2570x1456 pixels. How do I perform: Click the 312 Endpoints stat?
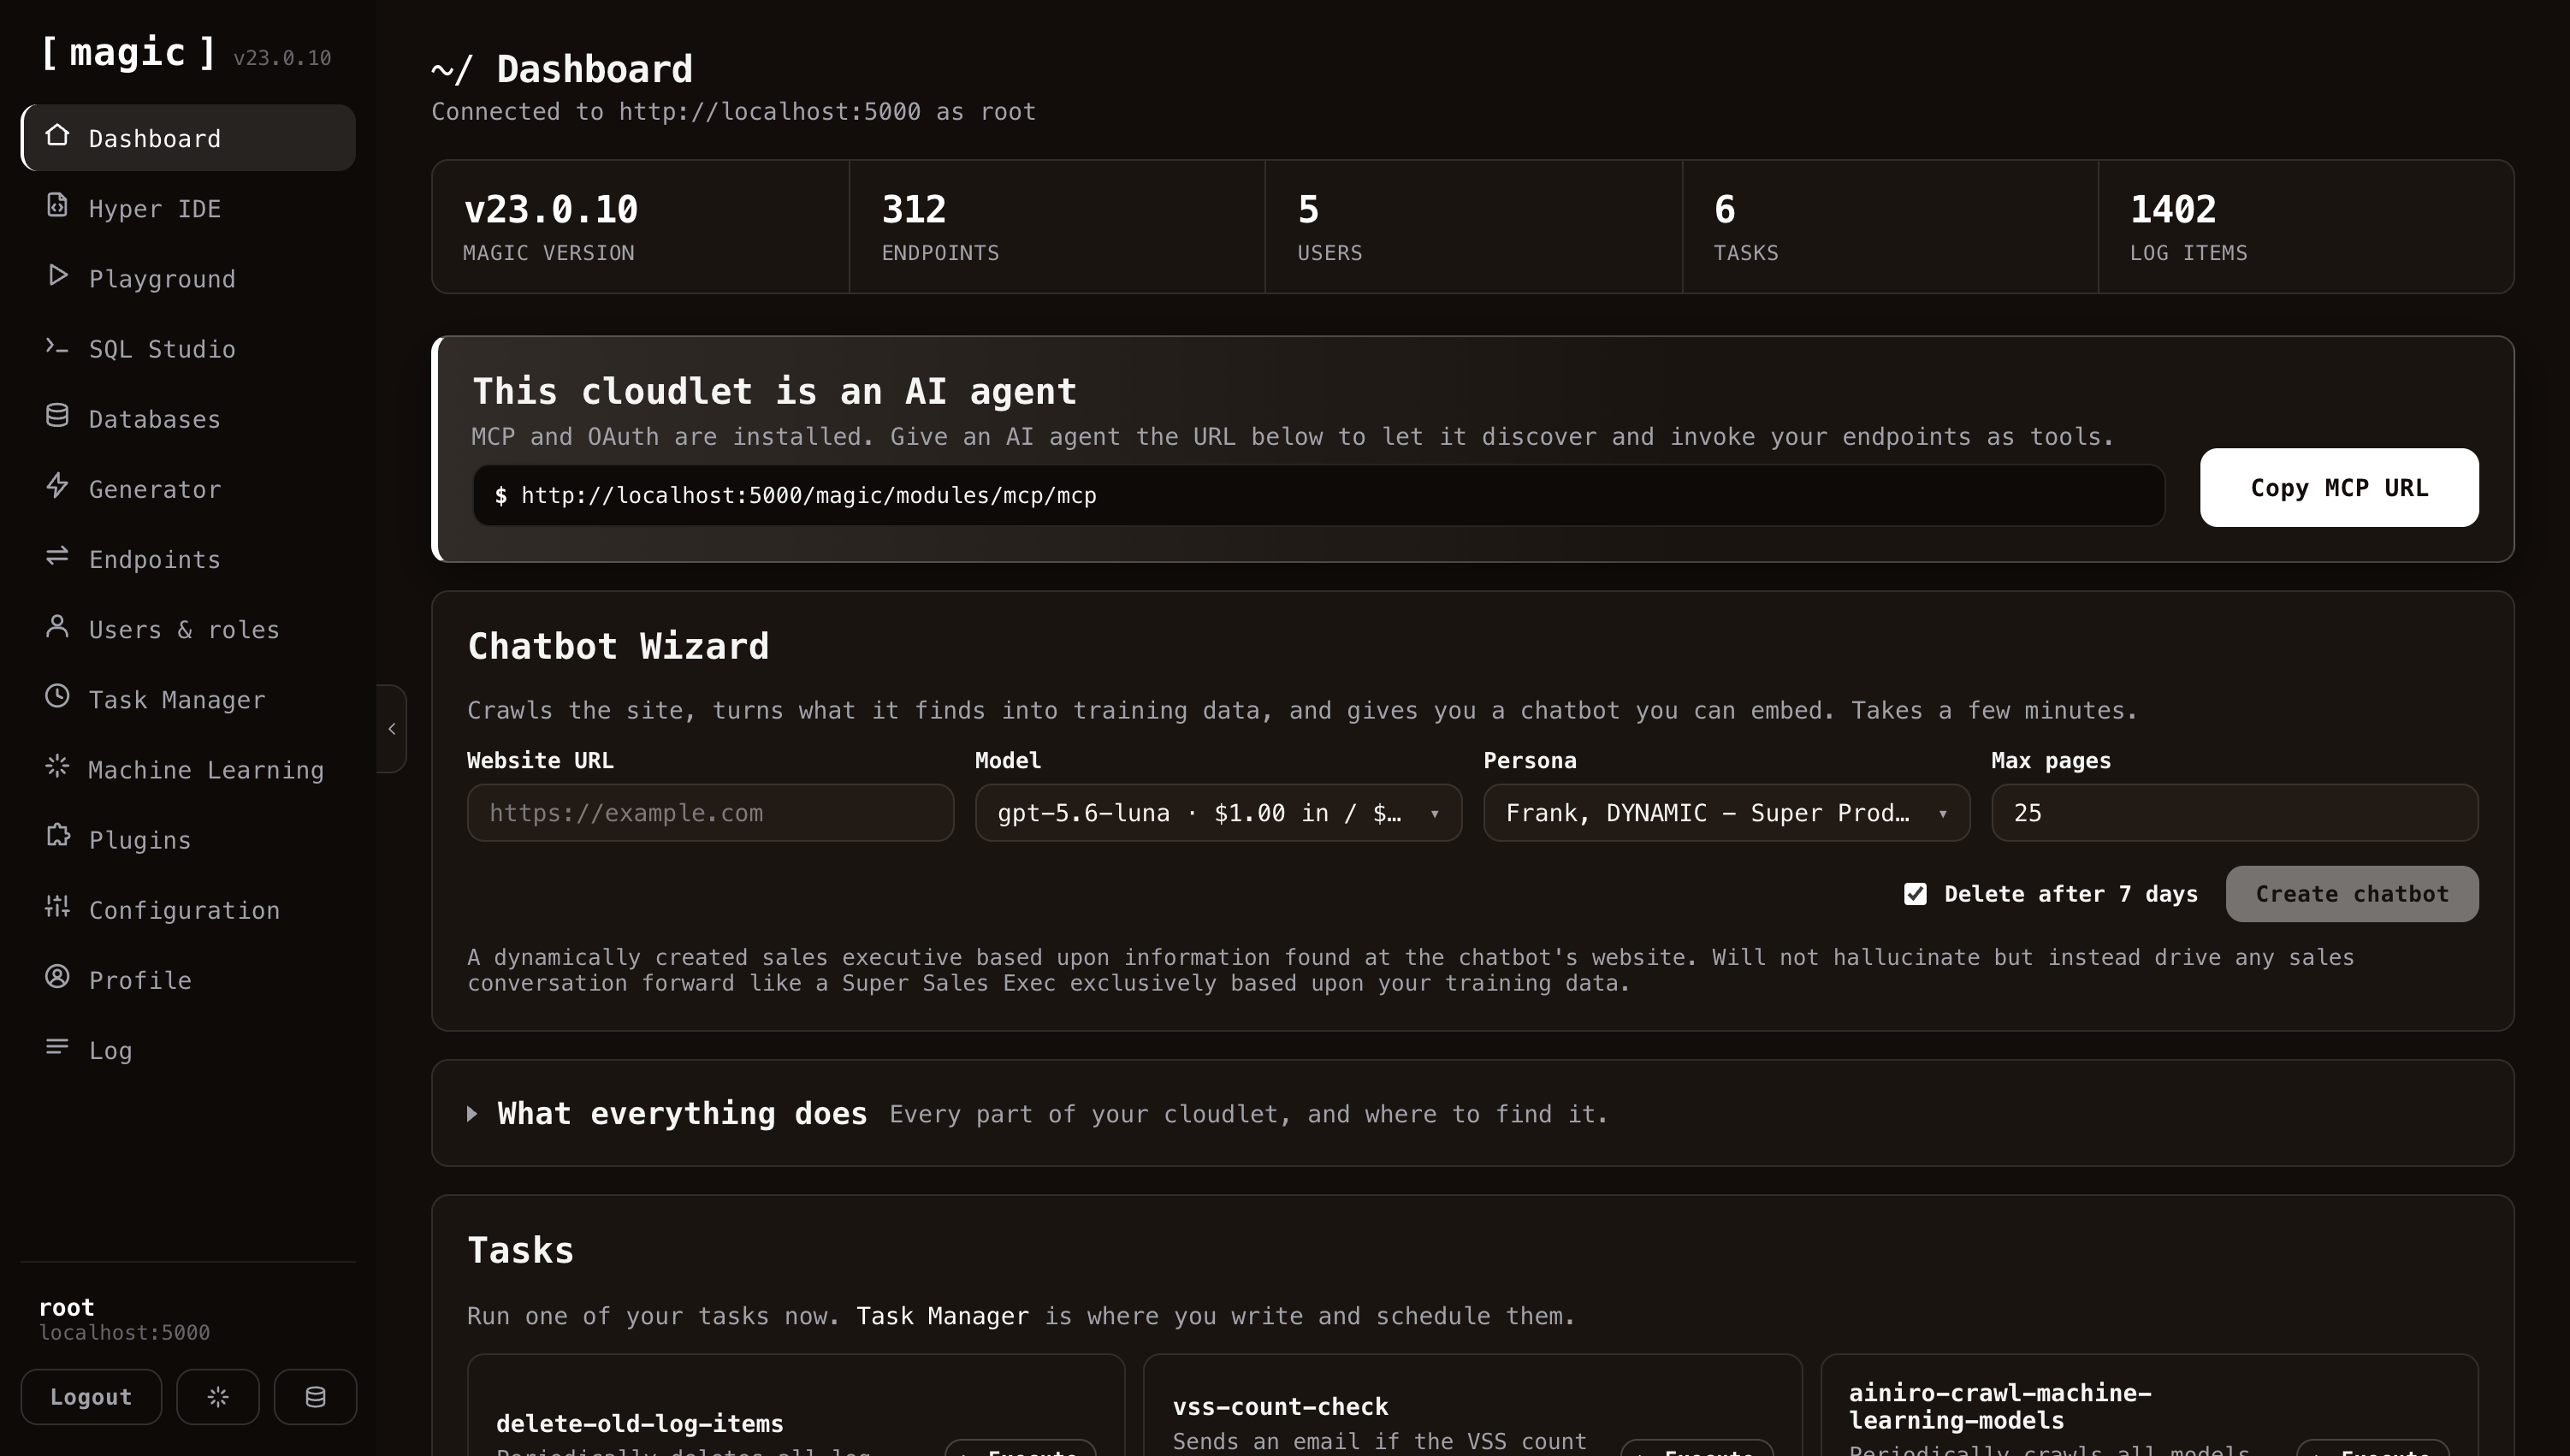[1057, 227]
